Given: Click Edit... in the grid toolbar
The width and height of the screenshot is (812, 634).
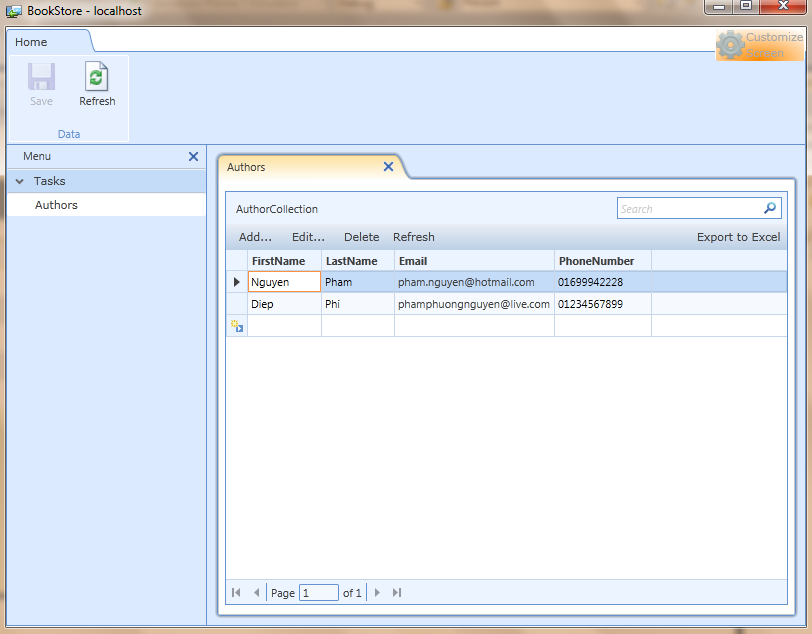Looking at the screenshot, I should (308, 237).
